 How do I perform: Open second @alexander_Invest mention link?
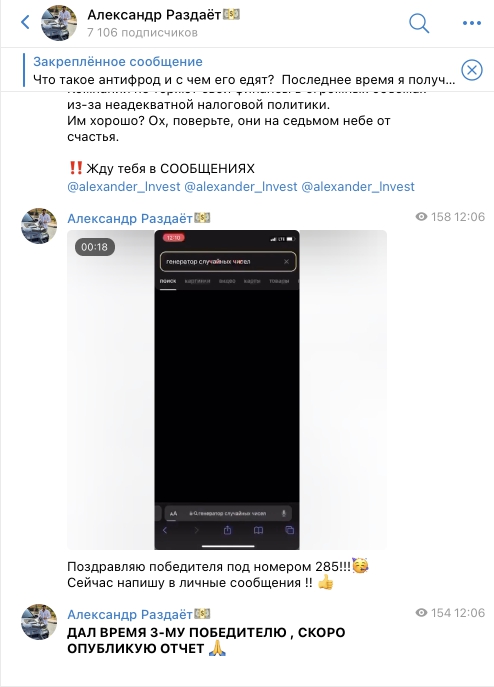(x=241, y=187)
